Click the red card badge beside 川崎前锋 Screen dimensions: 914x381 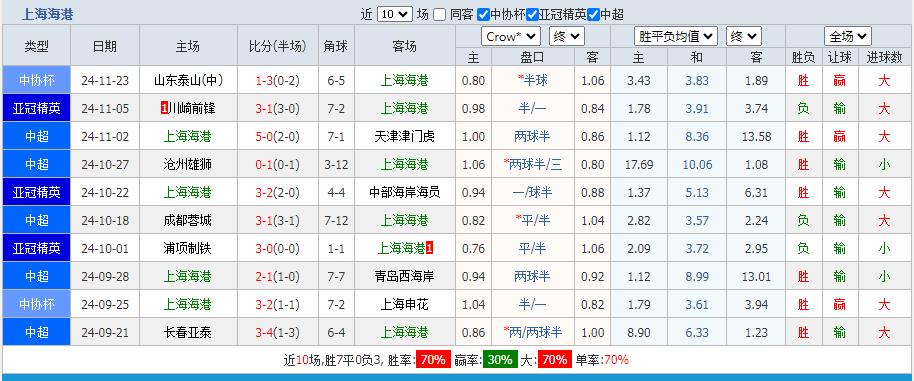[164, 108]
